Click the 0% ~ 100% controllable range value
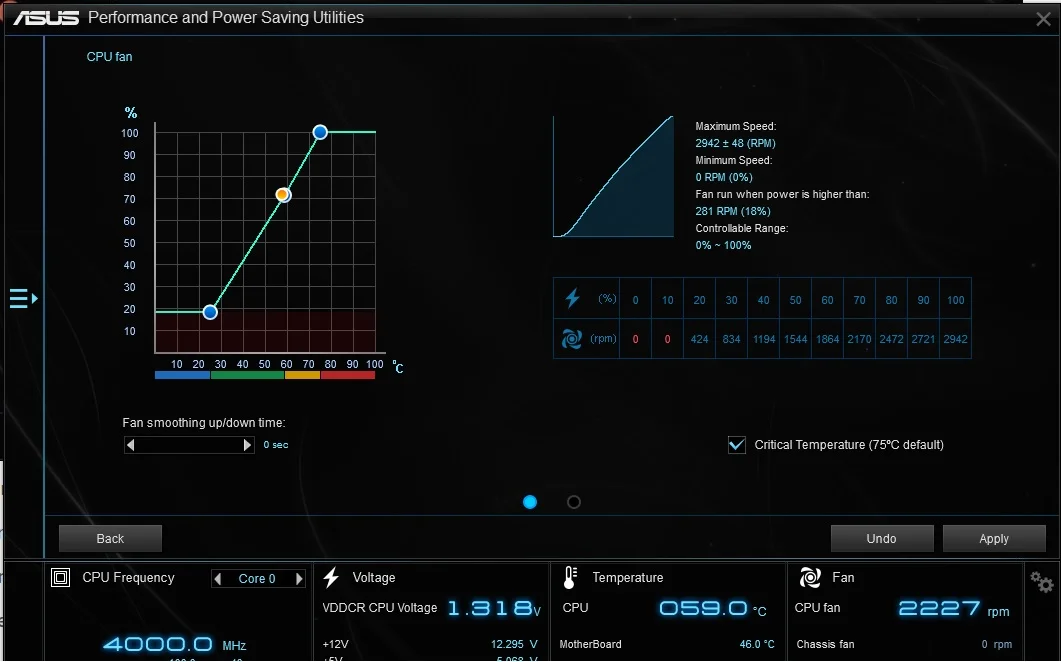The height and width of the screenshot is (662, 1061). pos(723,245)
